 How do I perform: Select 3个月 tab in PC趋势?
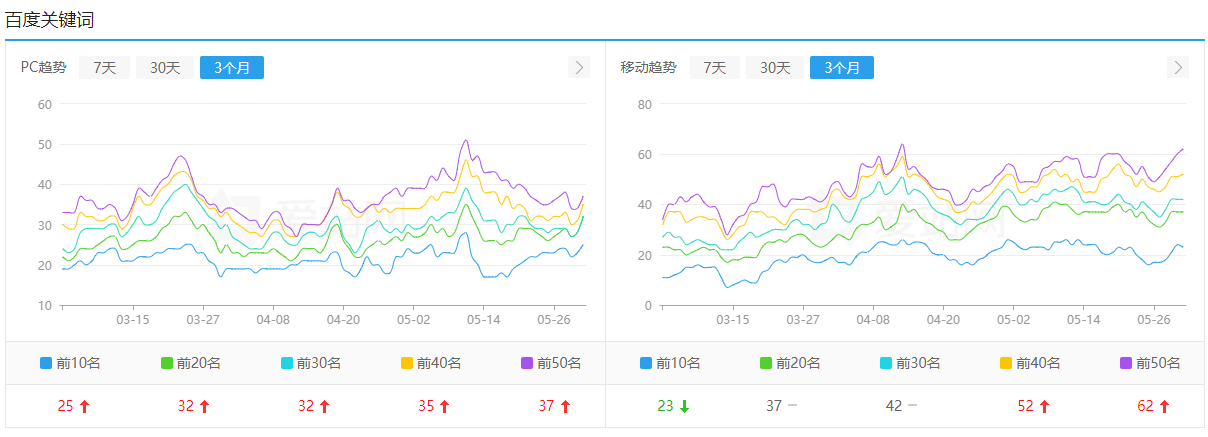point(232,68)
